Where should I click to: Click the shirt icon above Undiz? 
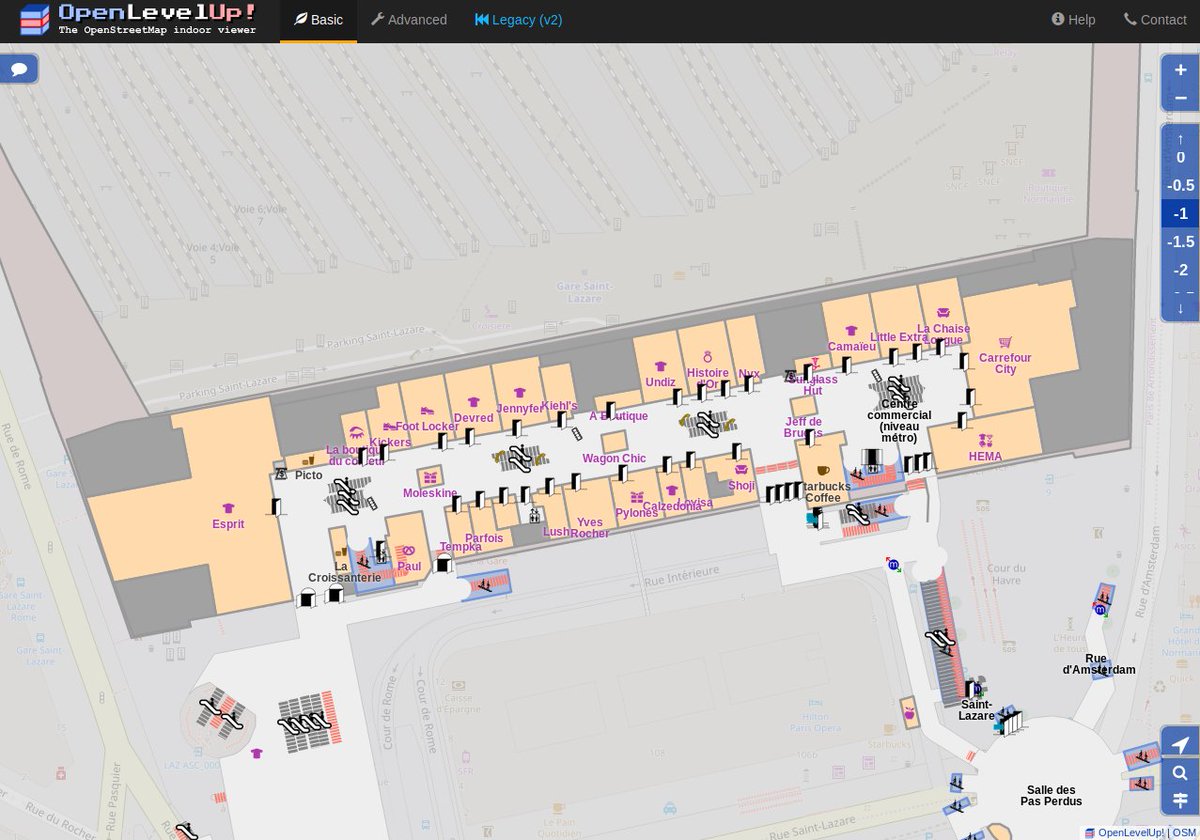pos(660,367)
